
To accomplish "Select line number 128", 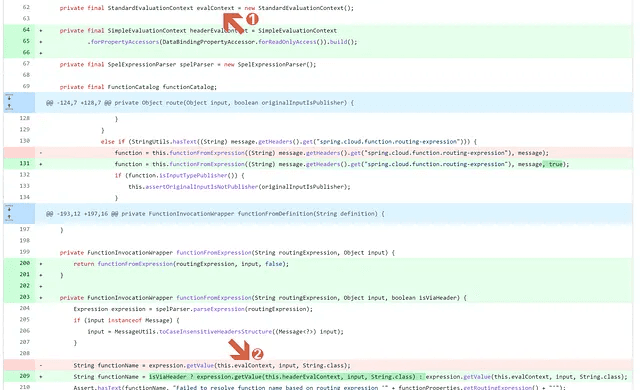I will 24,118.
